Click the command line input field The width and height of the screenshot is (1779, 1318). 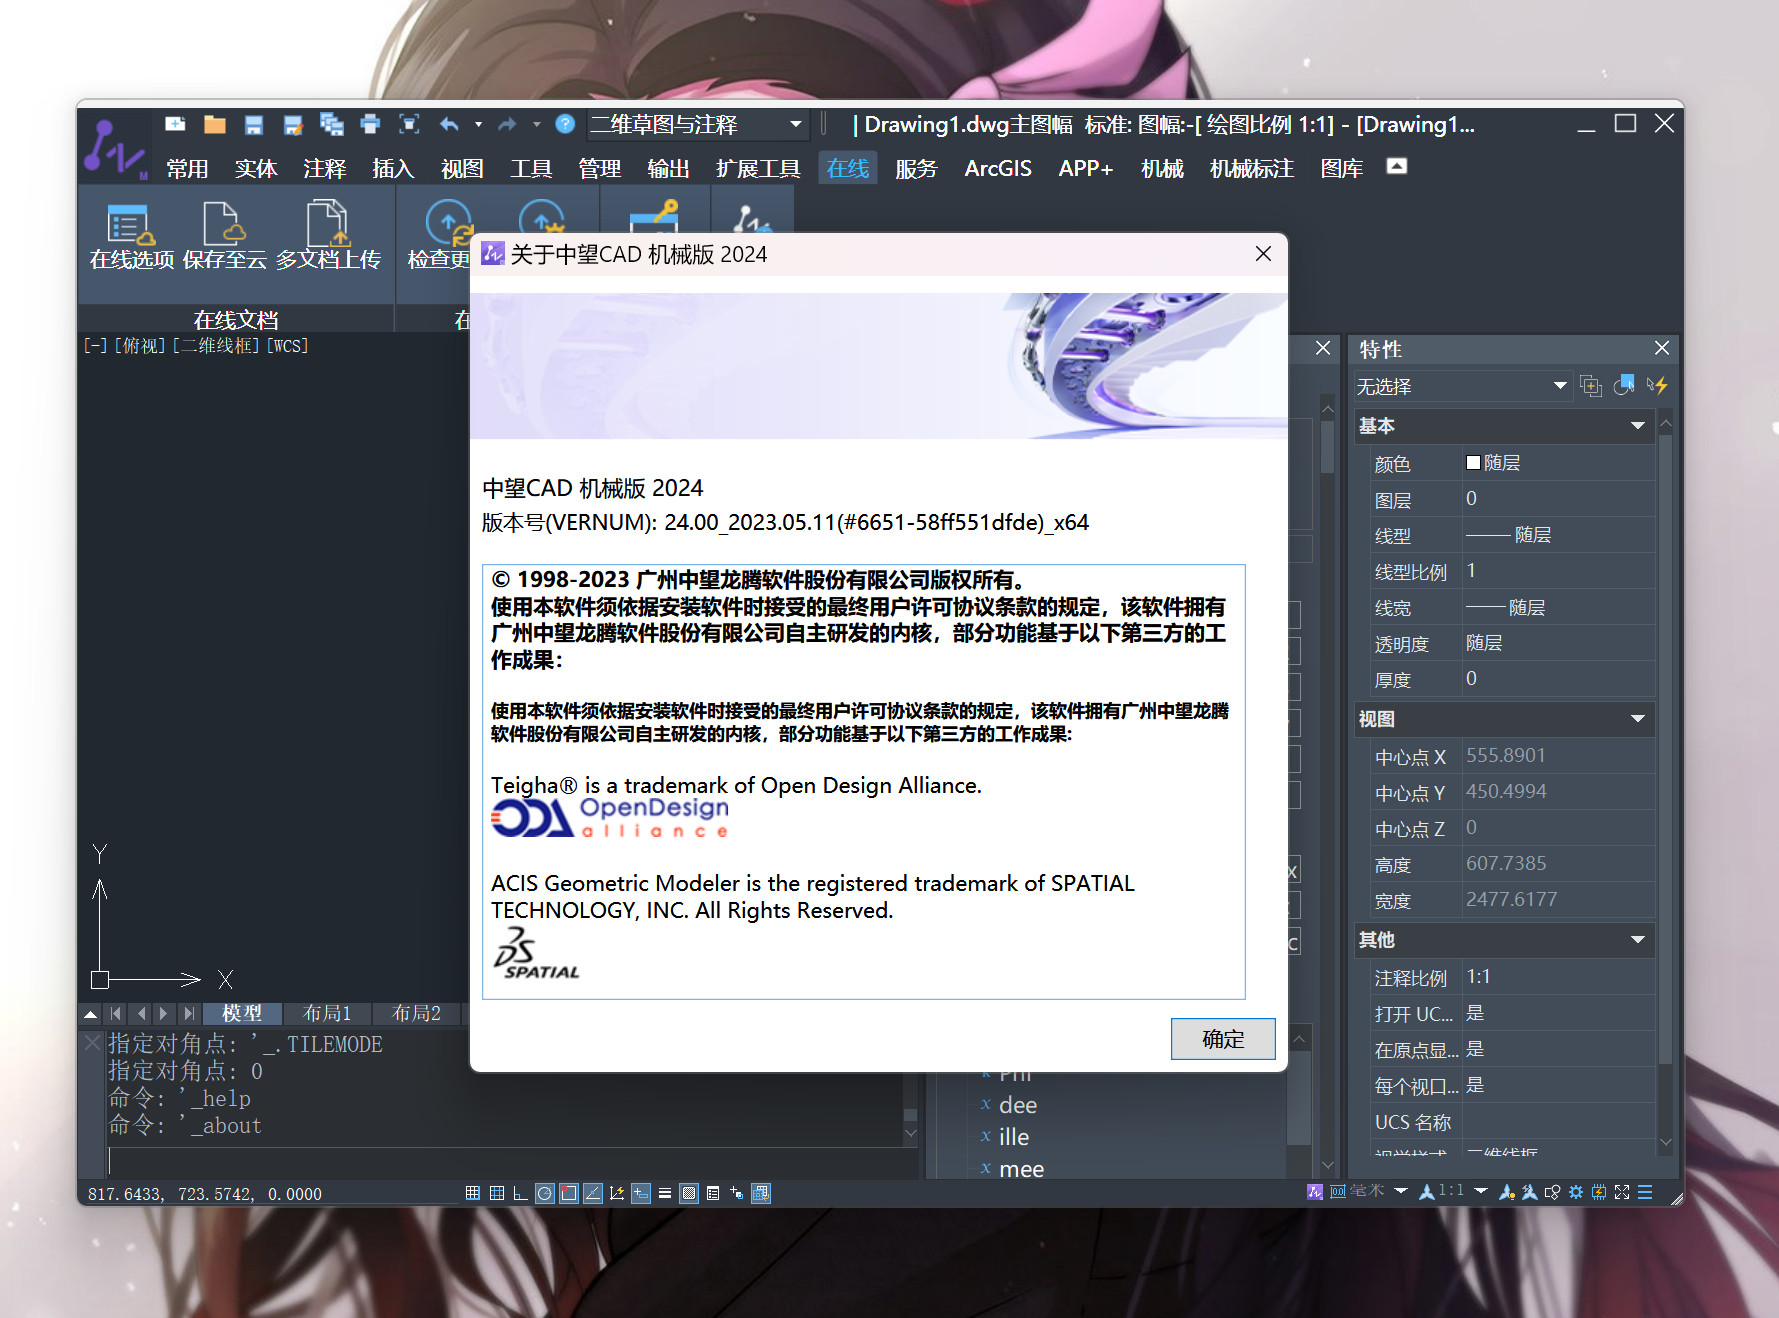510,1161
